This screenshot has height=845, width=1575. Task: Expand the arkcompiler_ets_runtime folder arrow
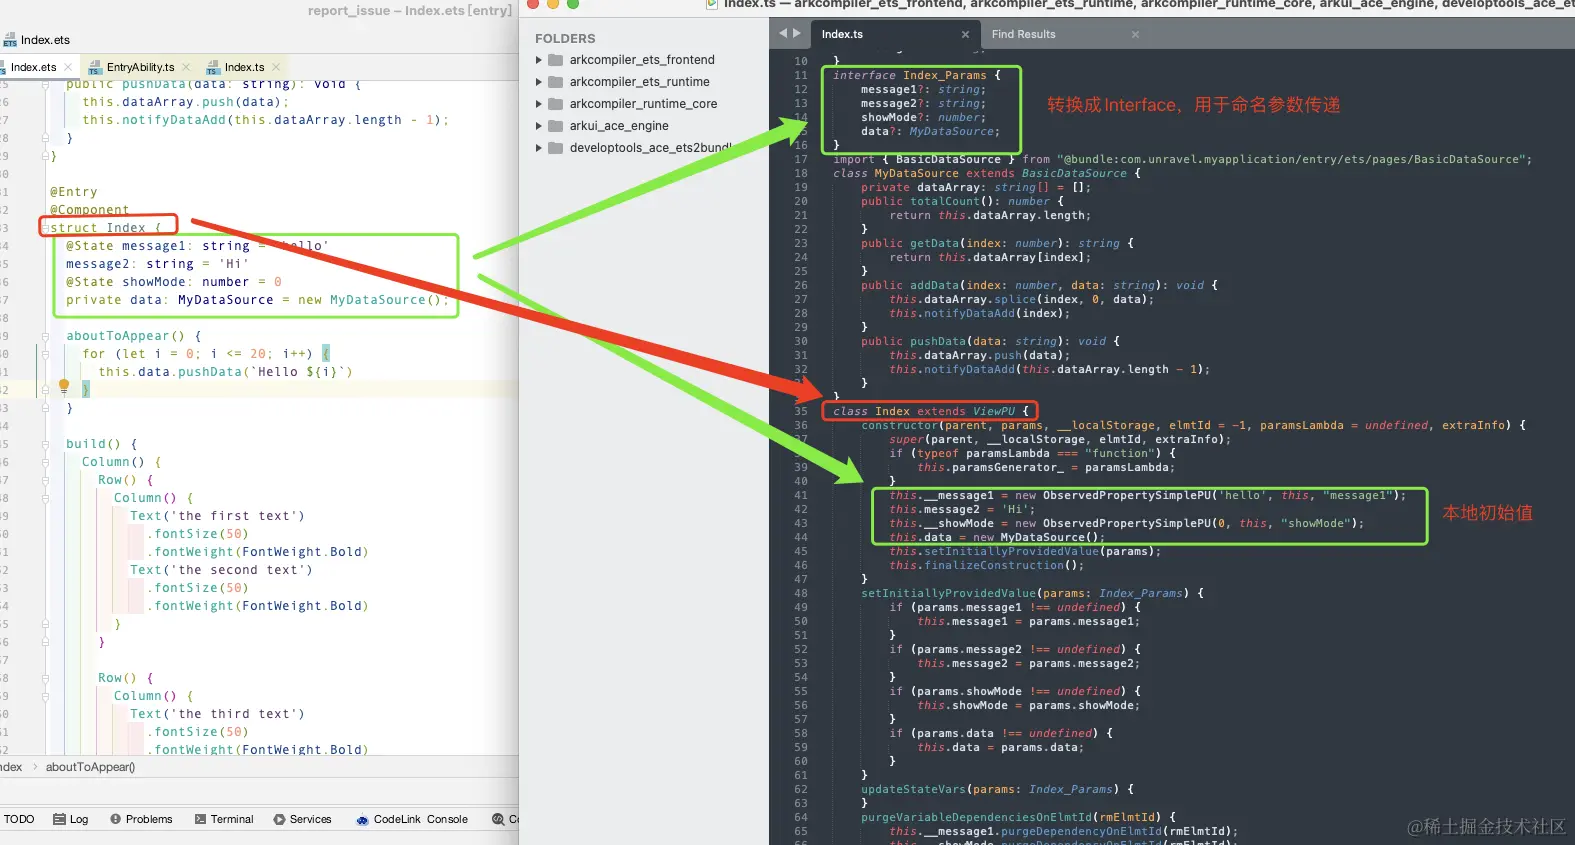[539, 82]
